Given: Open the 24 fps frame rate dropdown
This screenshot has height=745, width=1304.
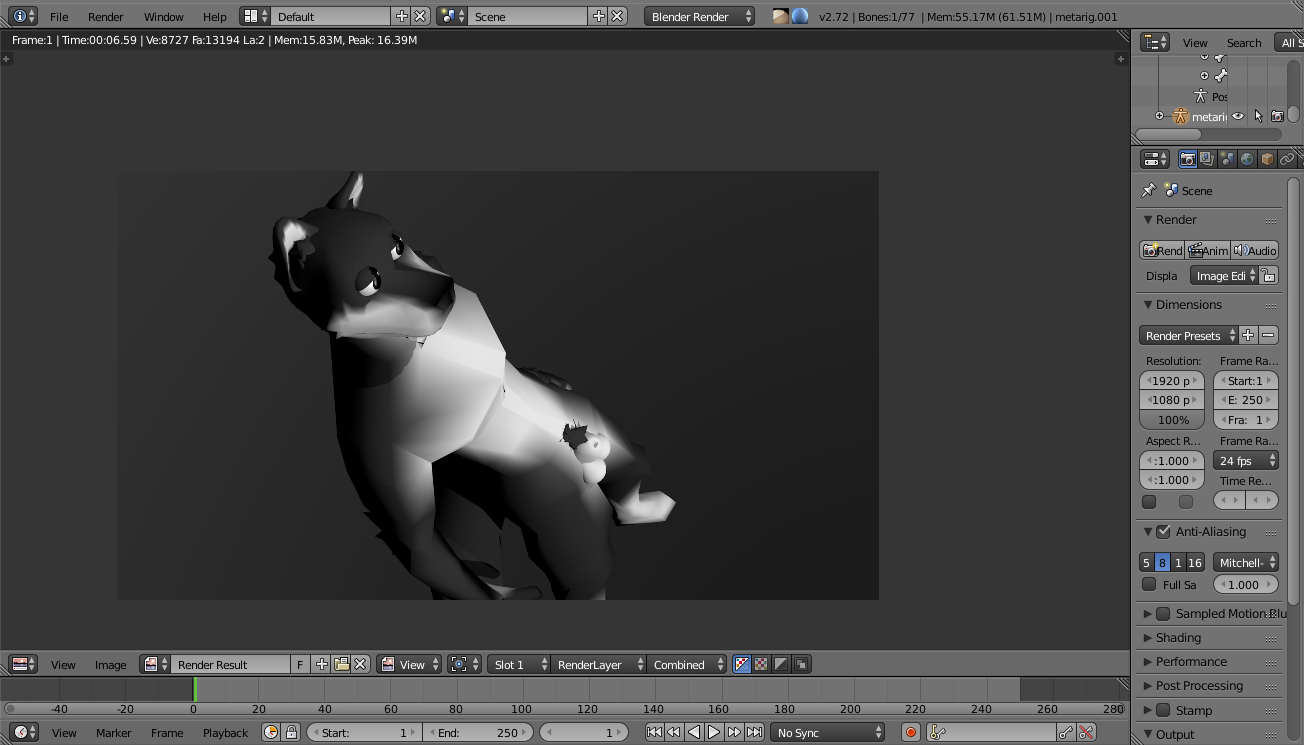Looking at the screenshot, I should tap(1245, 460).
